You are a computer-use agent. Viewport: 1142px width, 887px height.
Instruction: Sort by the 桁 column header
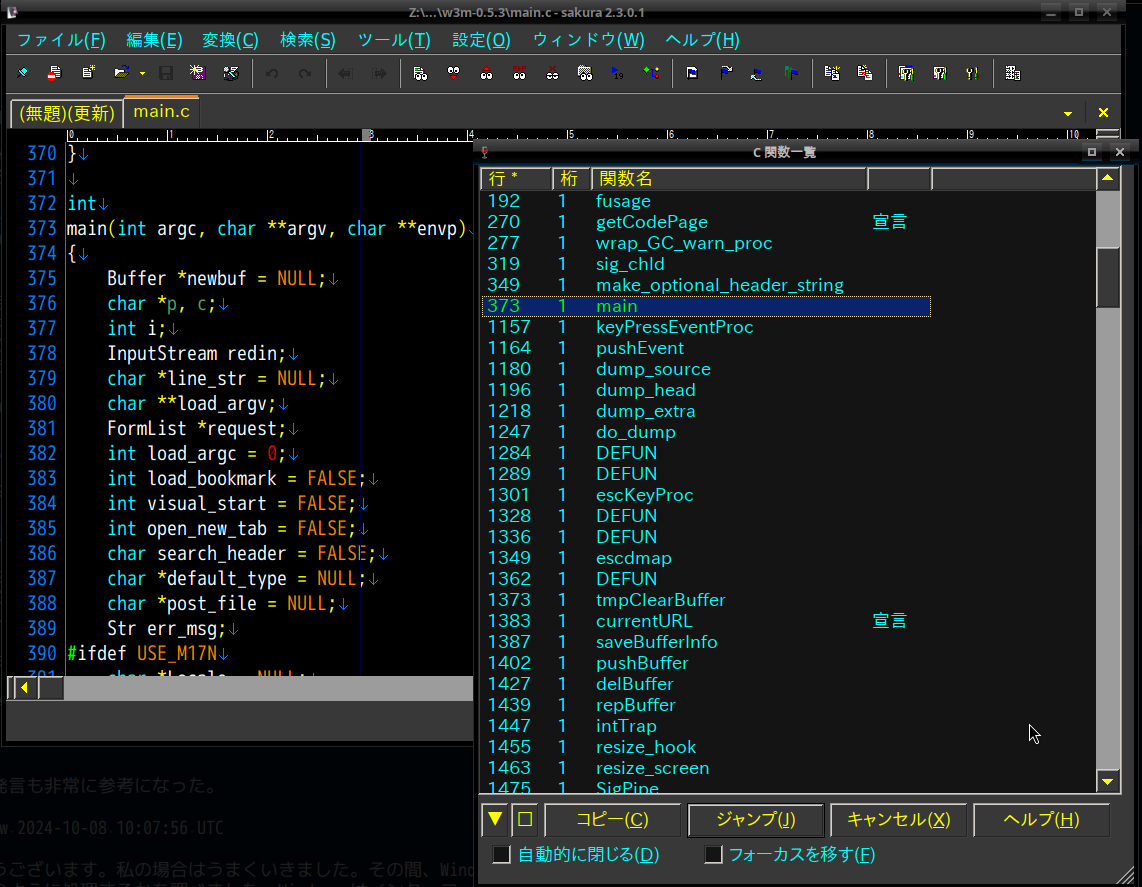pos(571,178)
